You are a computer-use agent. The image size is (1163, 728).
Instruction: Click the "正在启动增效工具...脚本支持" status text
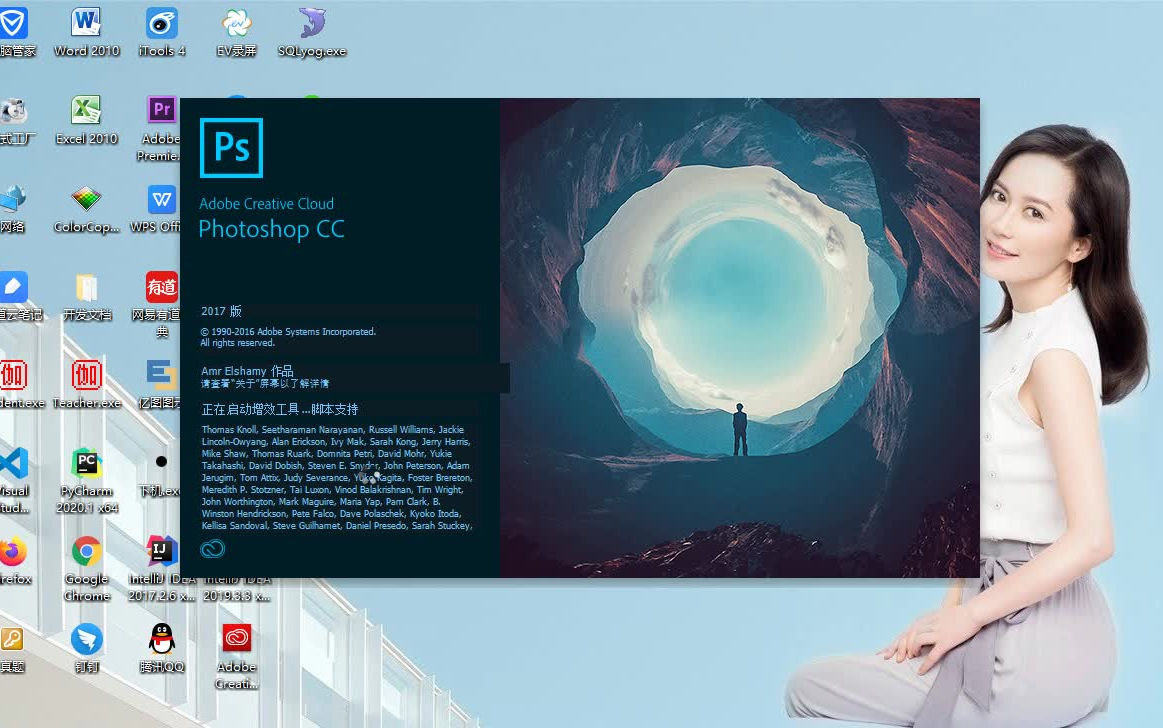[280, 409]
